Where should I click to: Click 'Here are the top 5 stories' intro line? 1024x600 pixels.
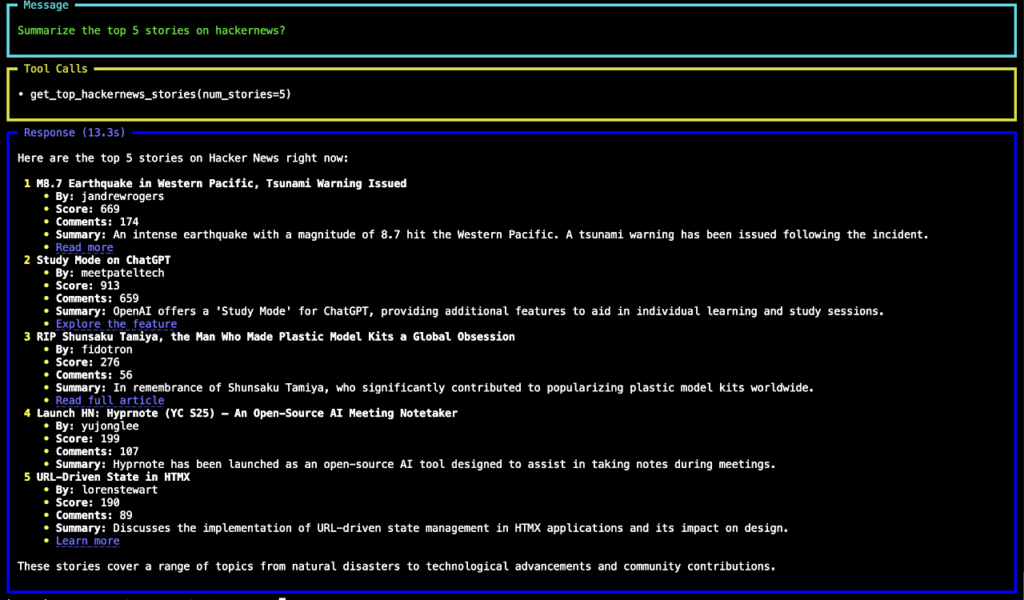point(183,158)
